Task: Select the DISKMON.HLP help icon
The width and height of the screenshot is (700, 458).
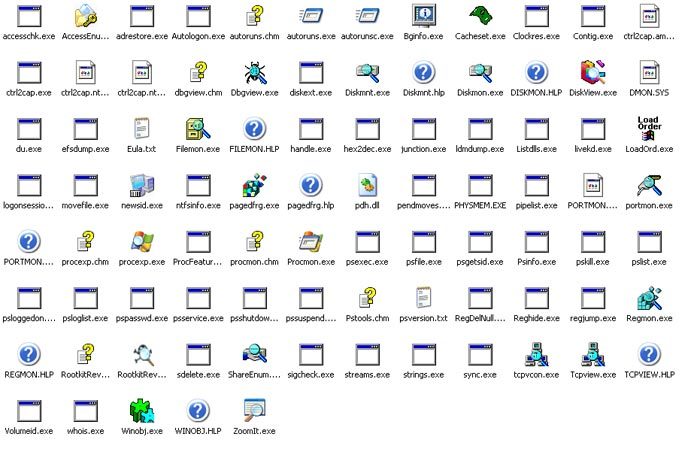Action: pyautogui.click(x=536, y=72)
